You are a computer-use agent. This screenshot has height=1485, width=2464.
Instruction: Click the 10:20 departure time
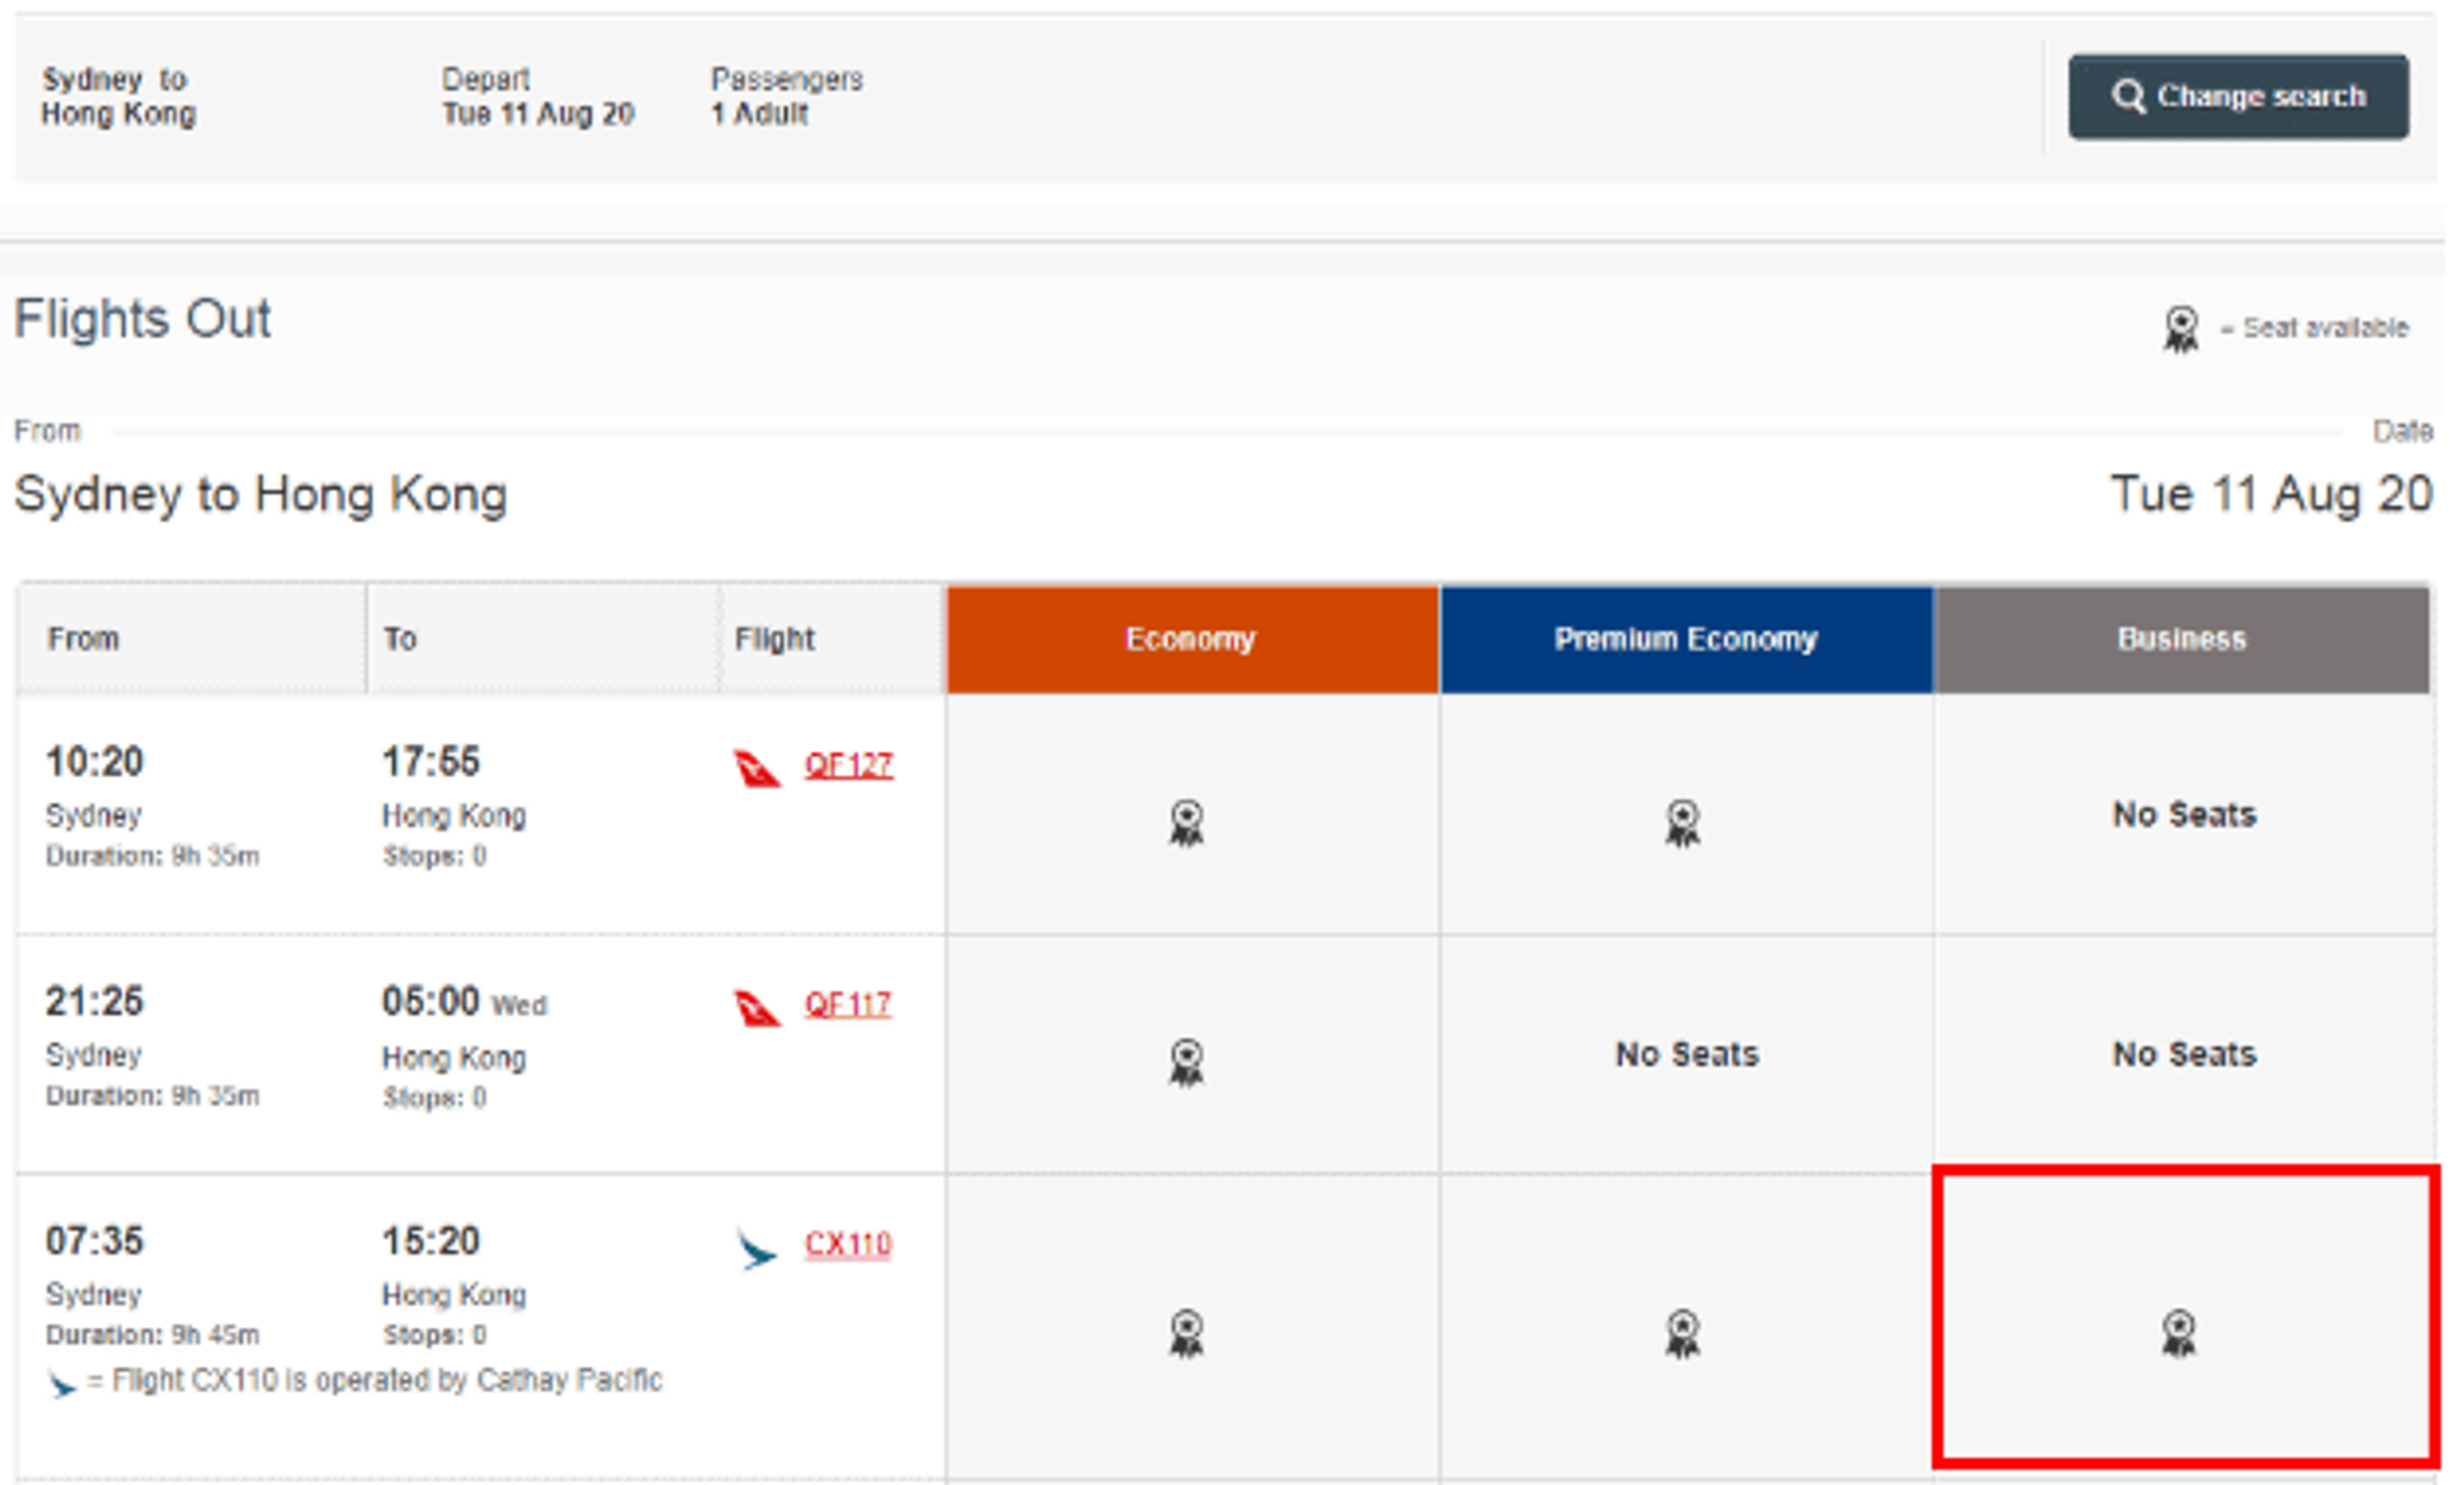pyautogui.click(x=95, y=762)
